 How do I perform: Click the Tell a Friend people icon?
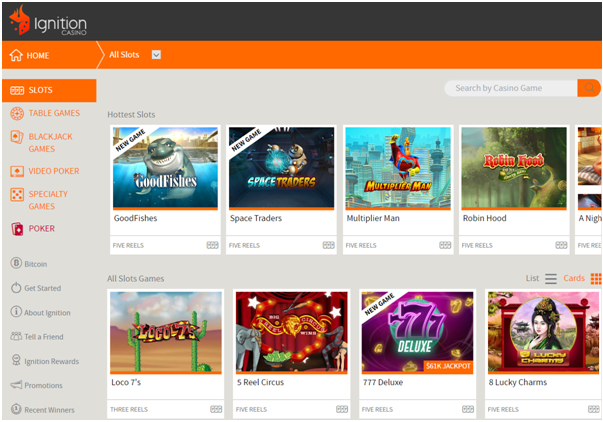[16, 336]
